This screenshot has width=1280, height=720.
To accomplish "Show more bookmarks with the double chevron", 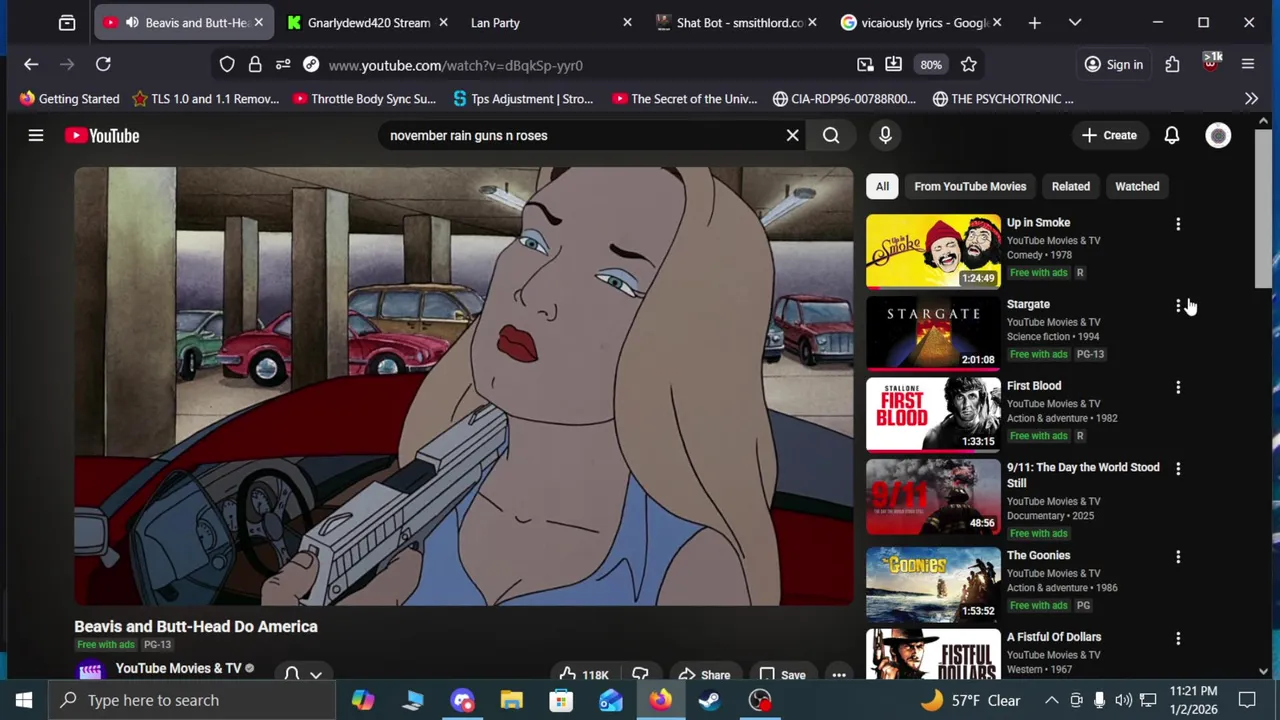I will coord(1251,99).
